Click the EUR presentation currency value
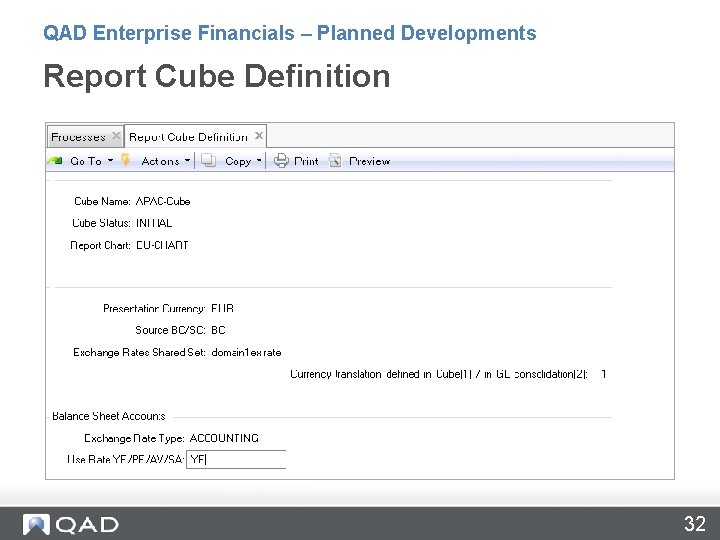720x540 pixels. (x=222, y=308)
